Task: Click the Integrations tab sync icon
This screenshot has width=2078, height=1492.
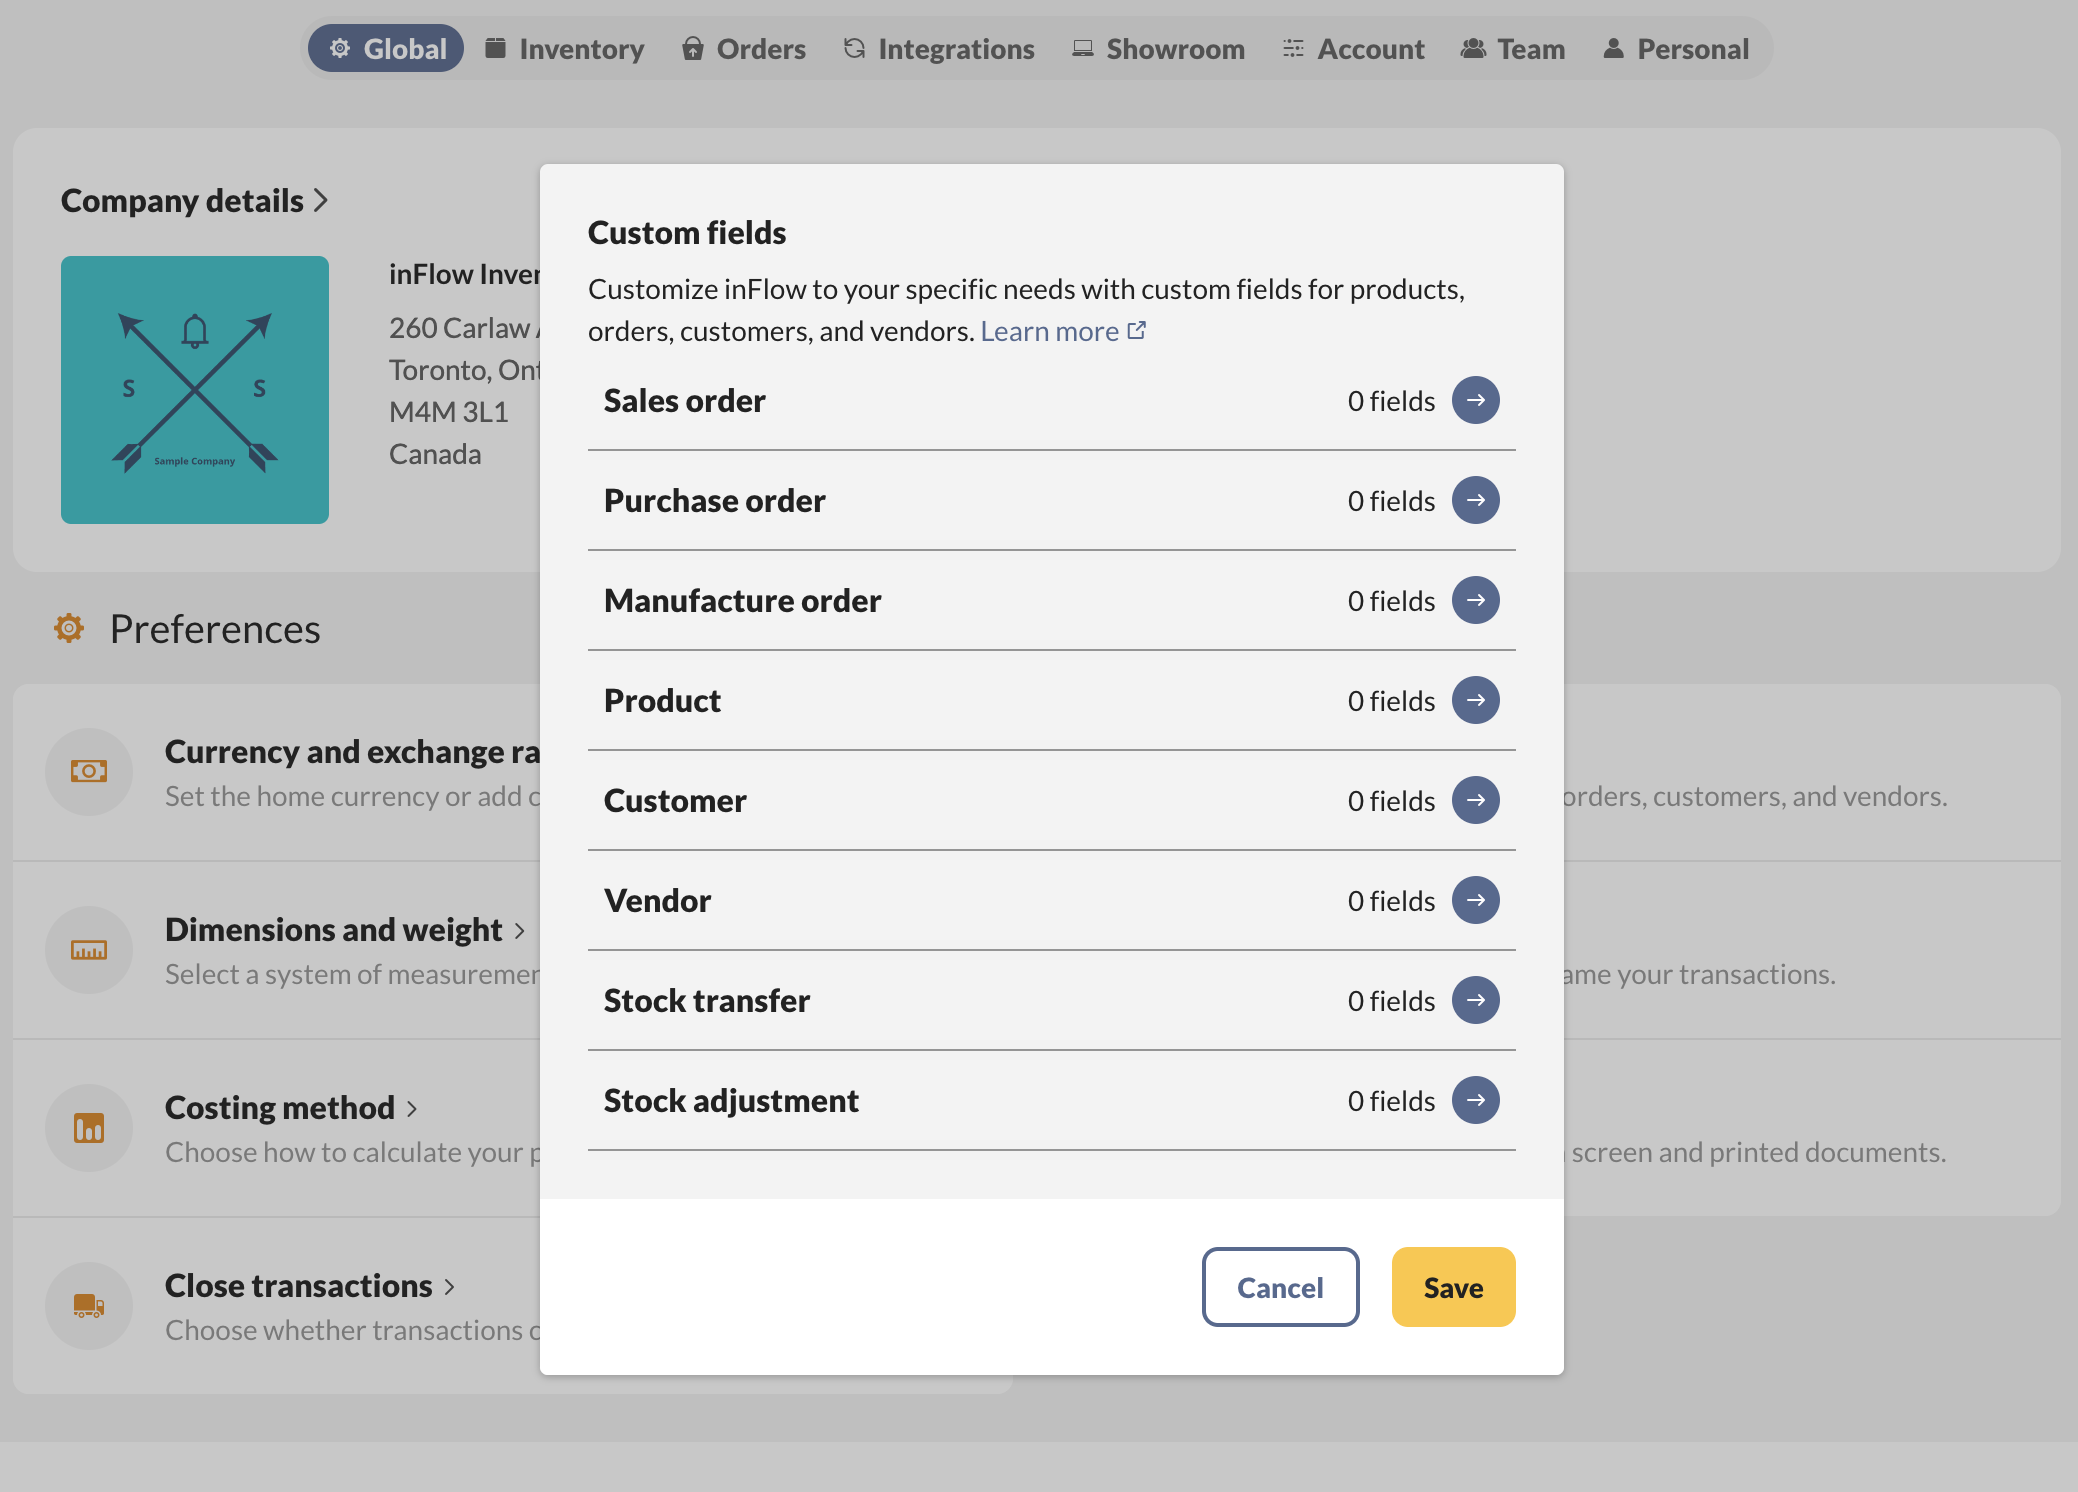Action: 854,48
